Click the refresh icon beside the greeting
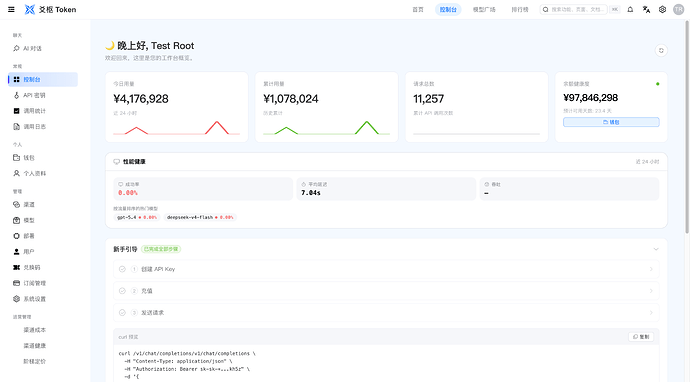Screen dimensions: 690x382 coord(661,51)
